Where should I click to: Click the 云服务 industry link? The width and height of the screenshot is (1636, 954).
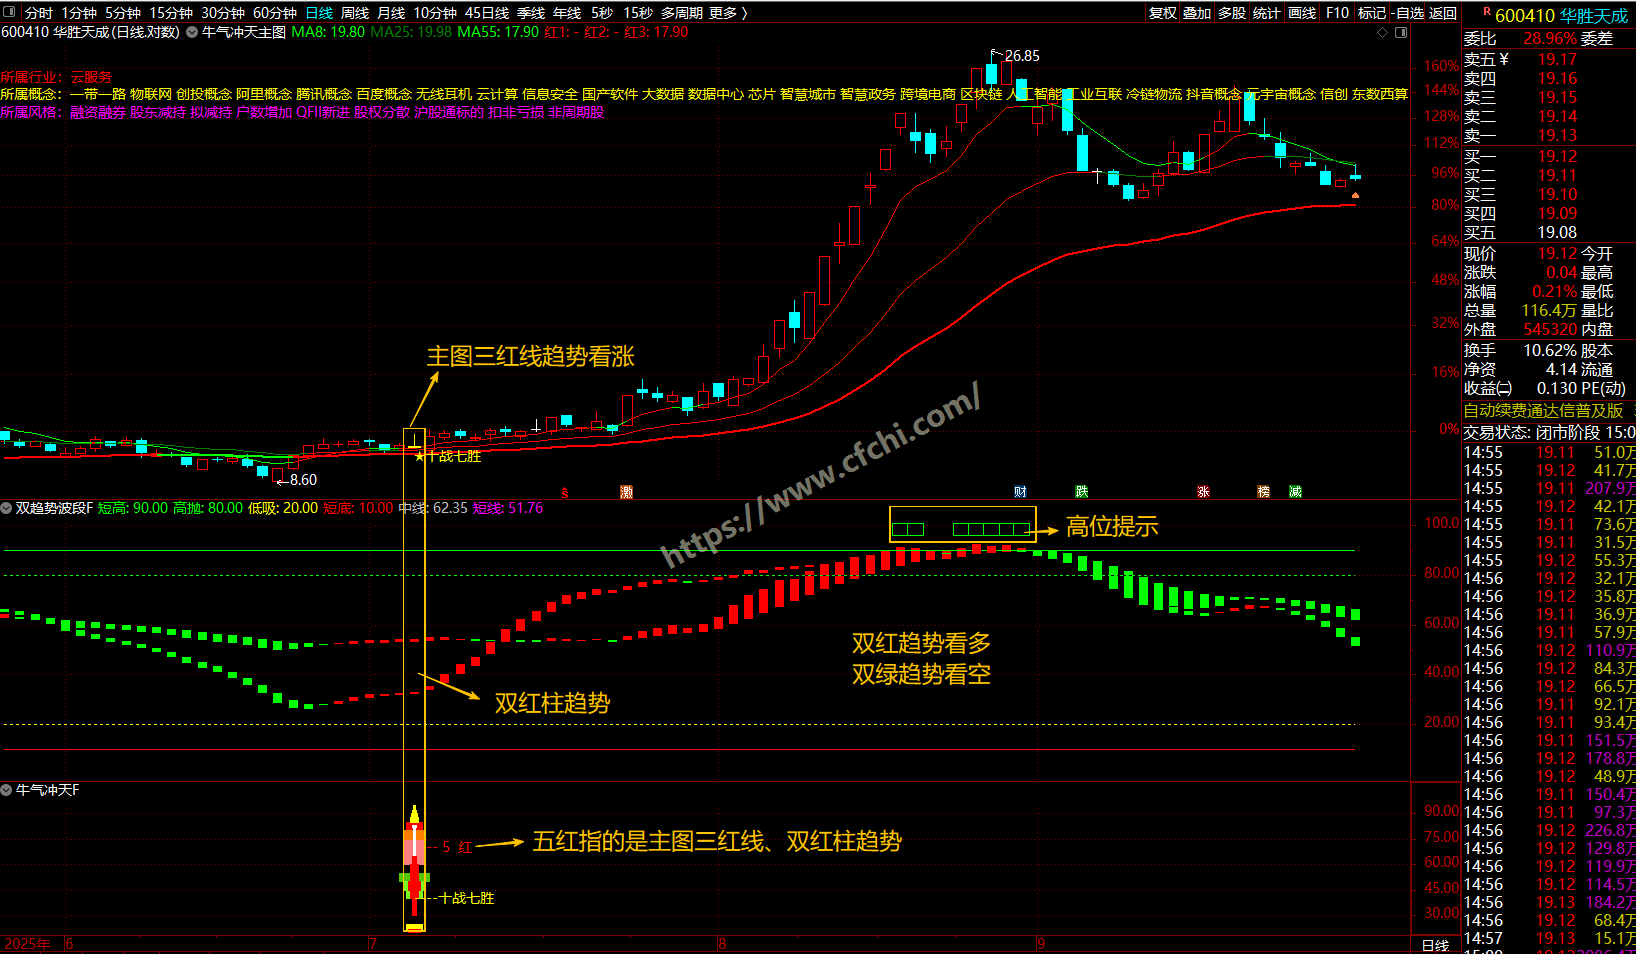[x=91, y=77]
